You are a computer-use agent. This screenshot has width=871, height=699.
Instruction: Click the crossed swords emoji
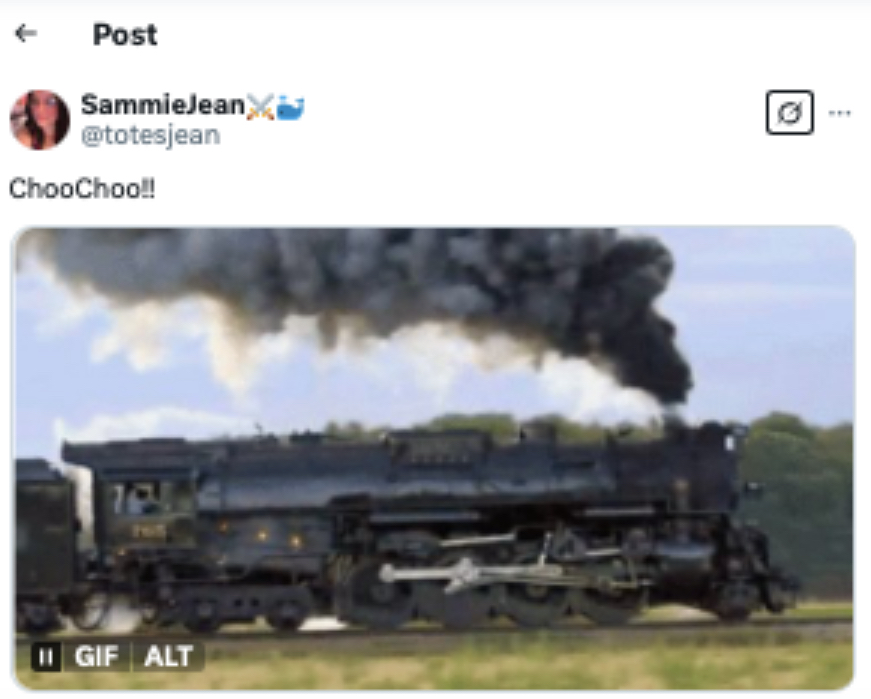point(260,106)
